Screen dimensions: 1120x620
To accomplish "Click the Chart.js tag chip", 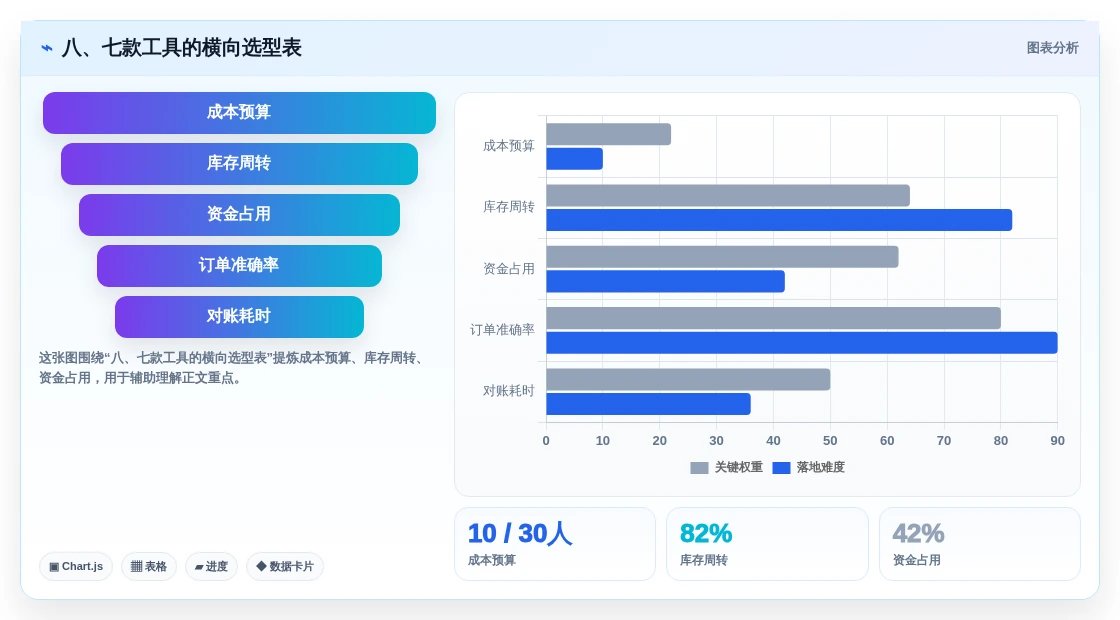I will click(x=76, y=566).
